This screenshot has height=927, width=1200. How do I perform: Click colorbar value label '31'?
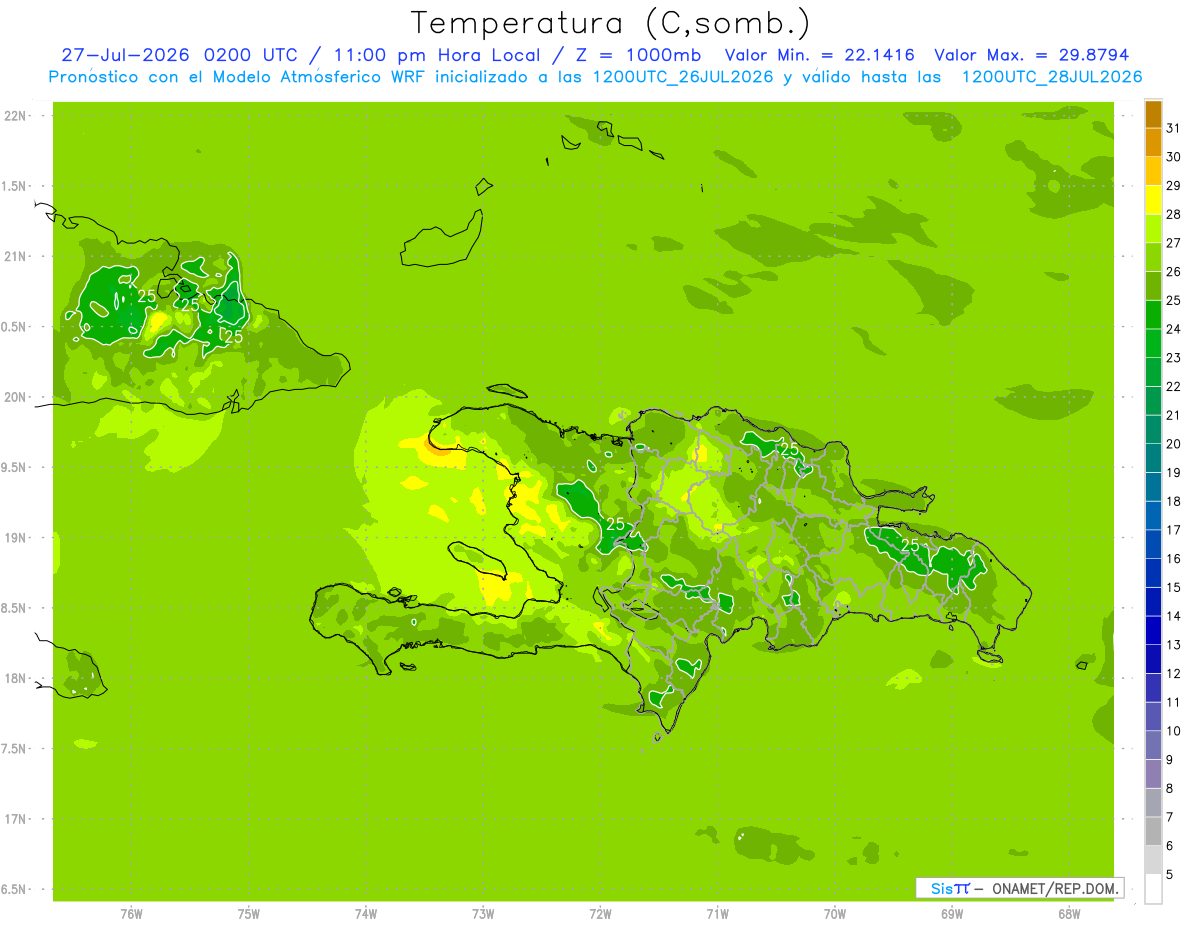click(x=1174, y=129)
